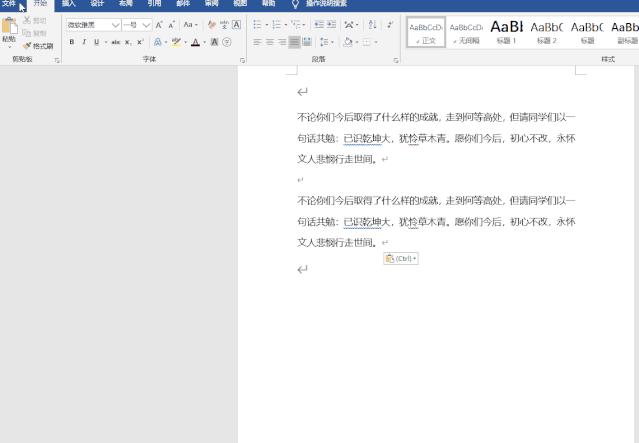The width and height of the screenshot is (639, 443).
Task: Apply red font color with underlined A
Action: point(196,42)
